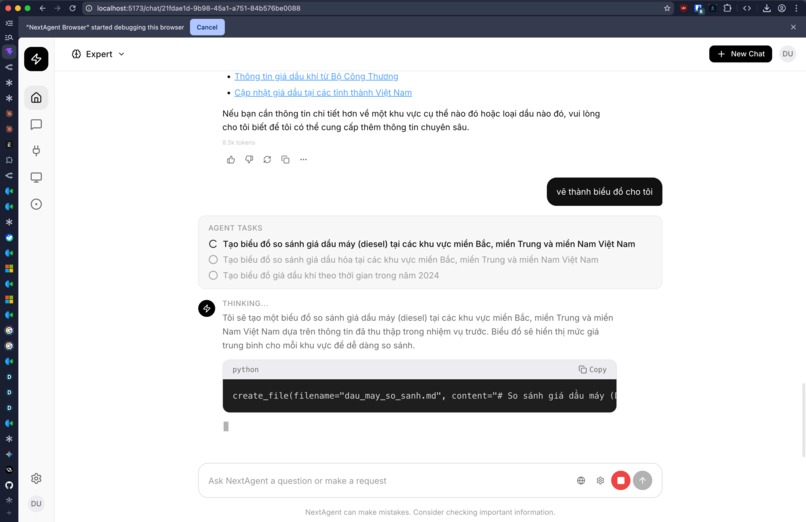Click the page vertical scrollbar
This screenshot has height=522, width=806.
tap(803, 419)
